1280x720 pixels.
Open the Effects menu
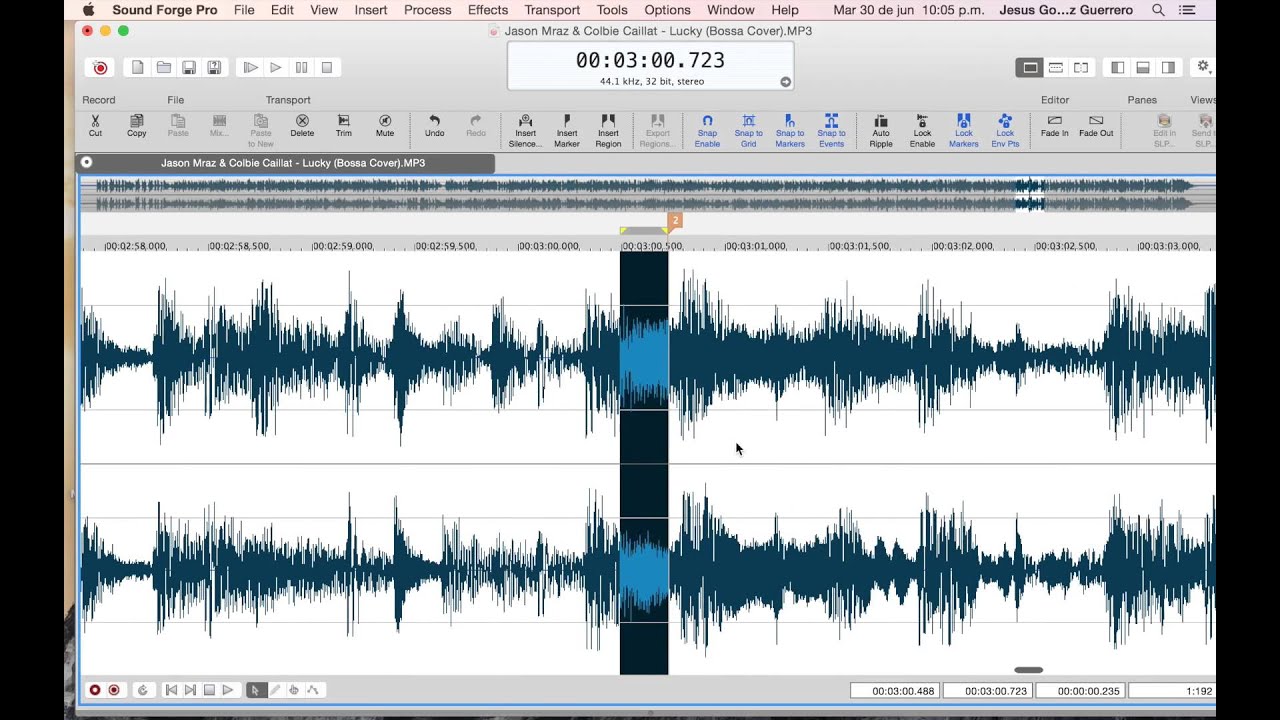pos(488,10)
